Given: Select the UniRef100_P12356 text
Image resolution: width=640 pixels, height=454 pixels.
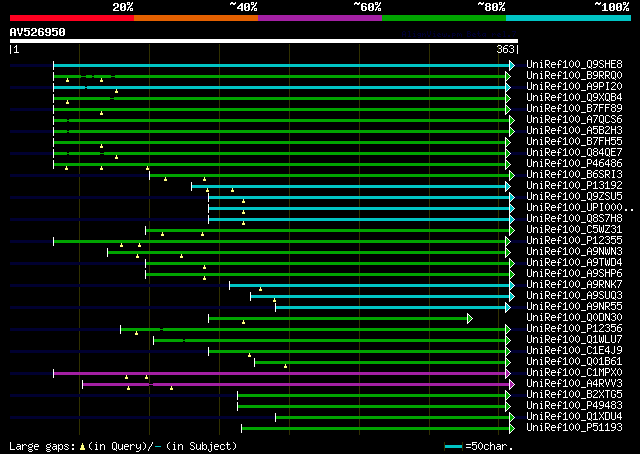Looking at the screenshot, I should click(x=574, y=329).
